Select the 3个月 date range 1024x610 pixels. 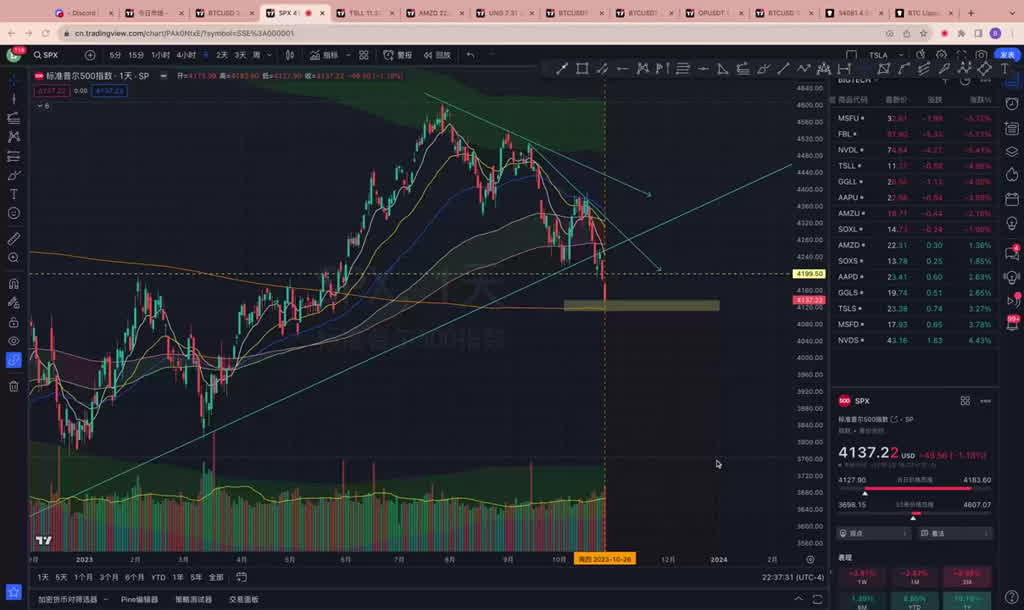pos(109,577)
